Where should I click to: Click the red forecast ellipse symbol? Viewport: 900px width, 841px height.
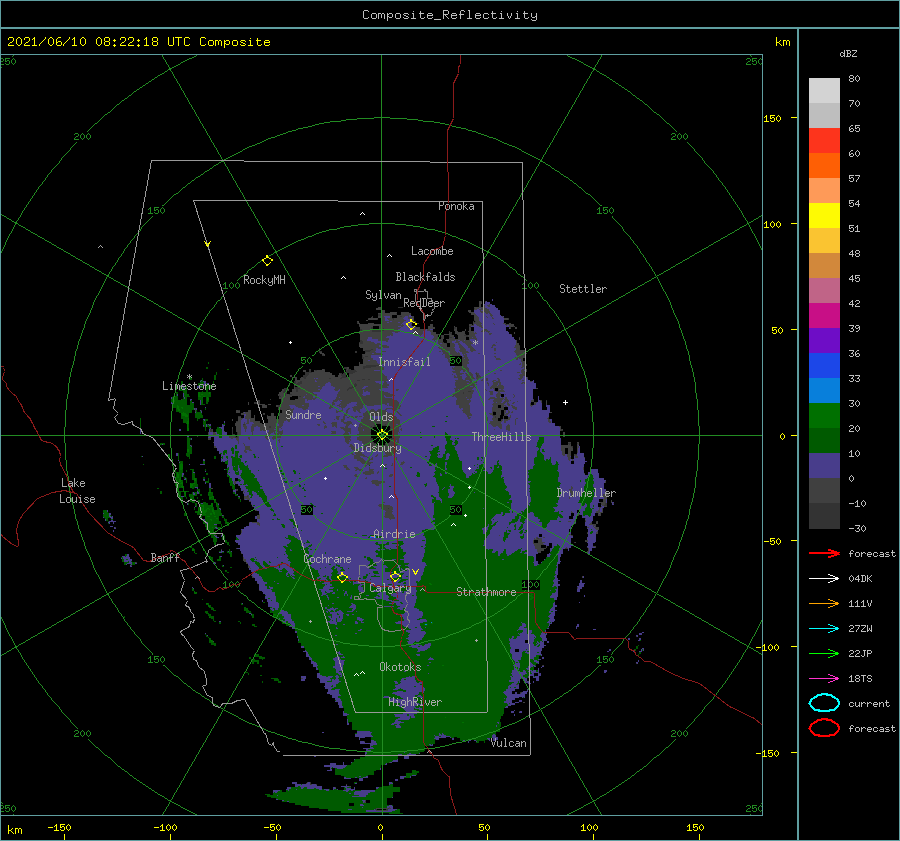click(824, 728)
